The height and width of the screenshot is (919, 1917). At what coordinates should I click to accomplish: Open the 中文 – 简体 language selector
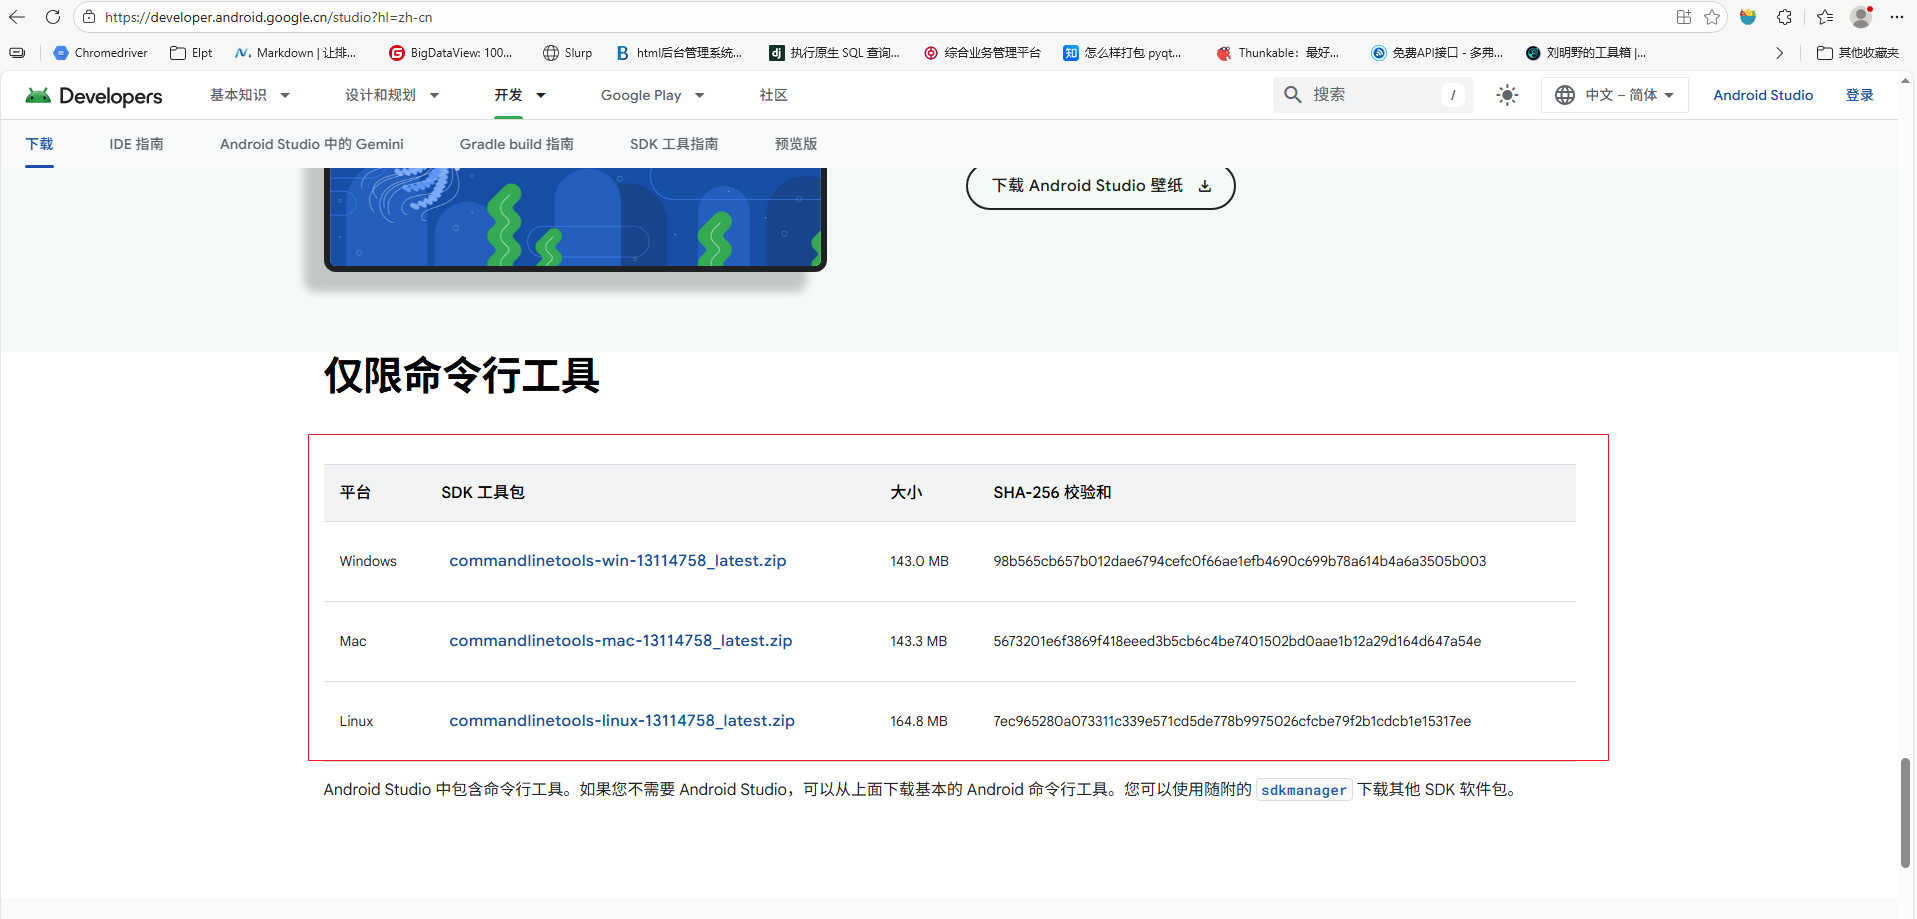coord(1615,95)
